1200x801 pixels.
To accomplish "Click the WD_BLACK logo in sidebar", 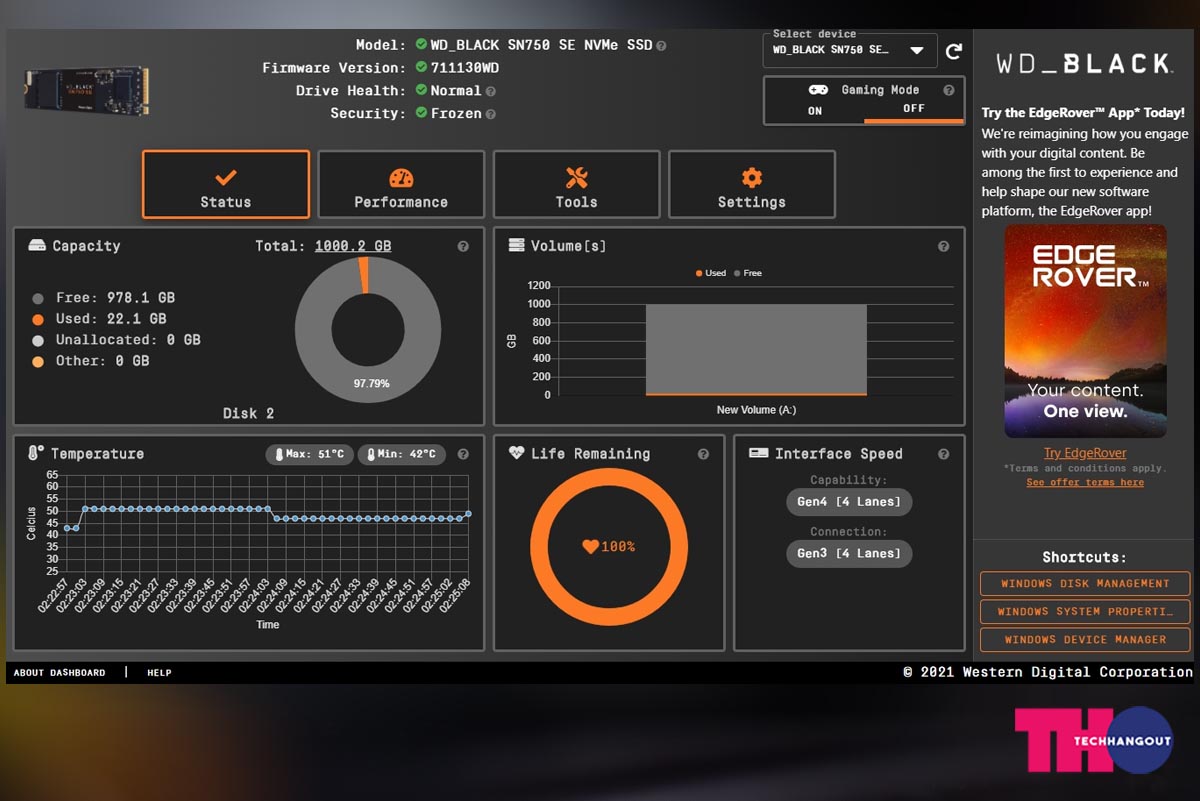I will click(1085, 64).
